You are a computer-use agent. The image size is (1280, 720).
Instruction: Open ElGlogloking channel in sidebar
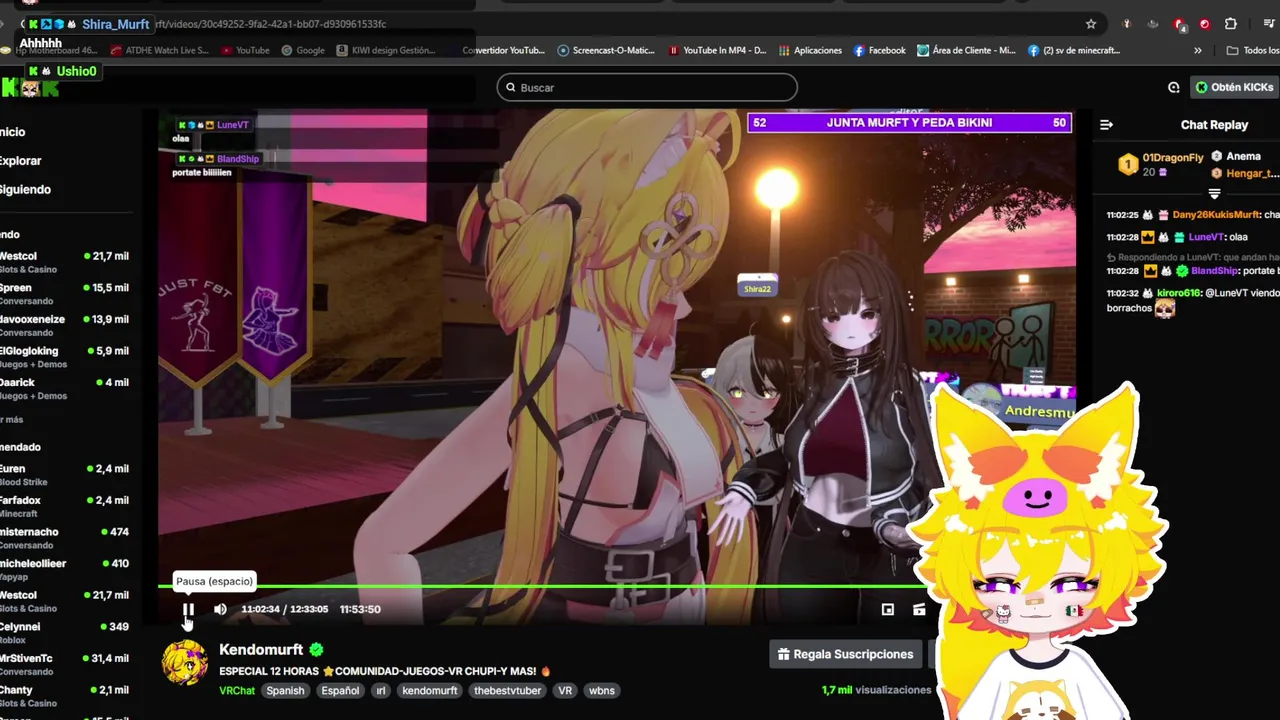[x=65, y=356]
